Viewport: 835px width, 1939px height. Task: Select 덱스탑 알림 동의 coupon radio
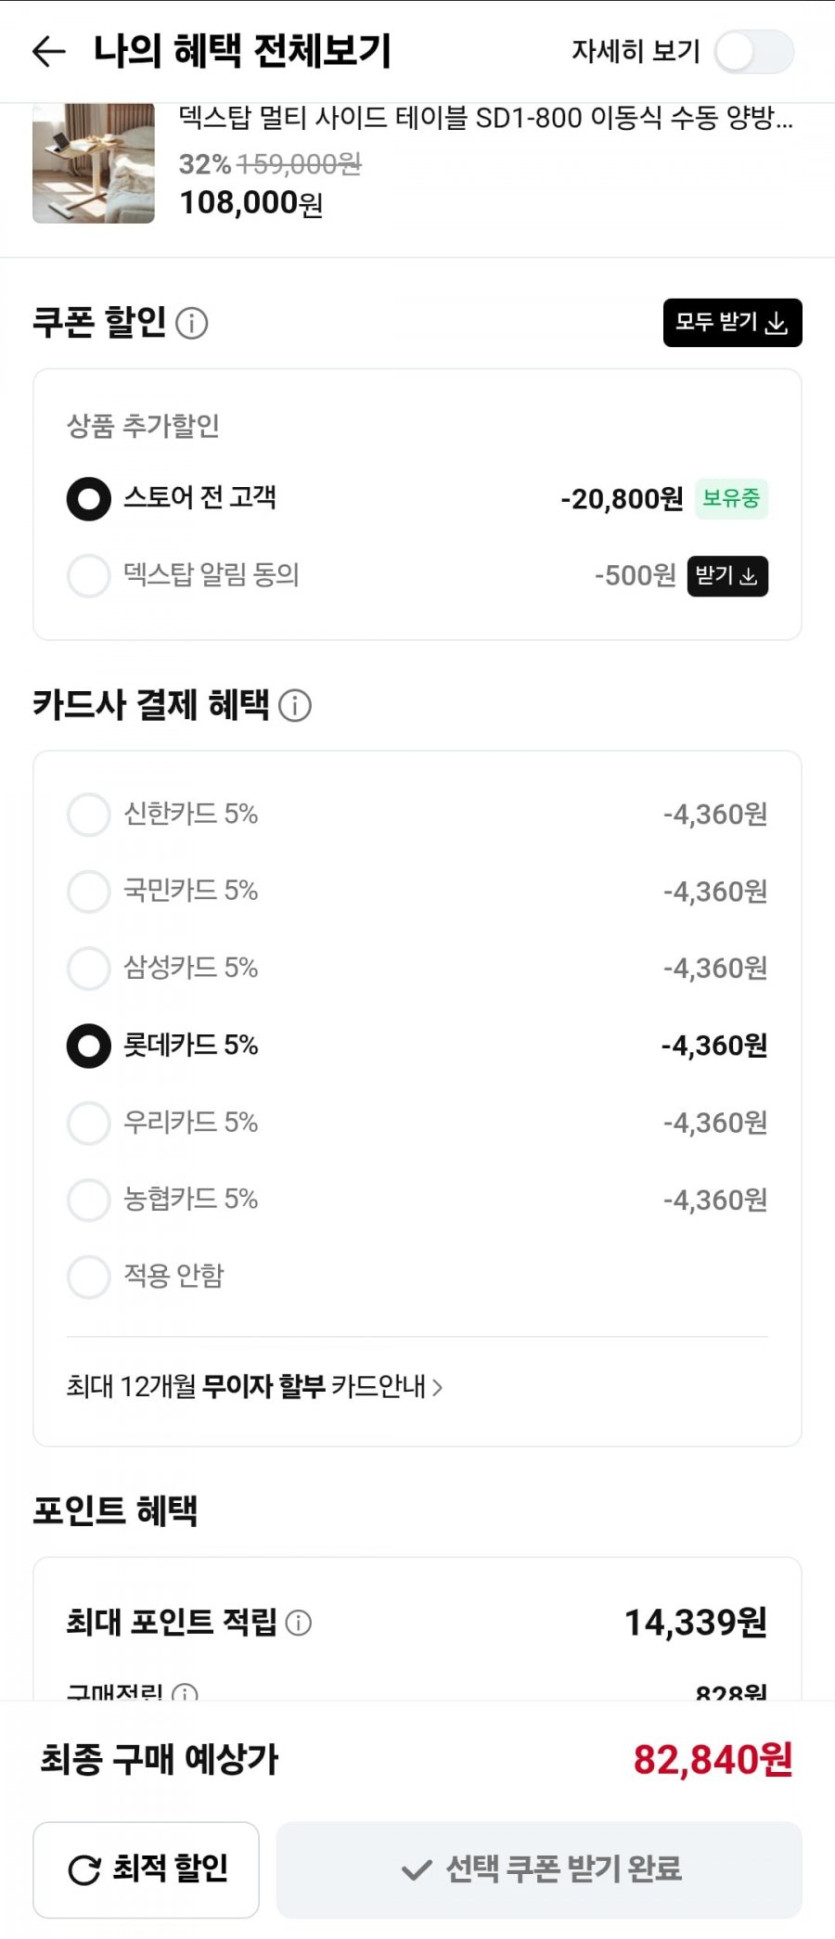click(x=89, y=576)
